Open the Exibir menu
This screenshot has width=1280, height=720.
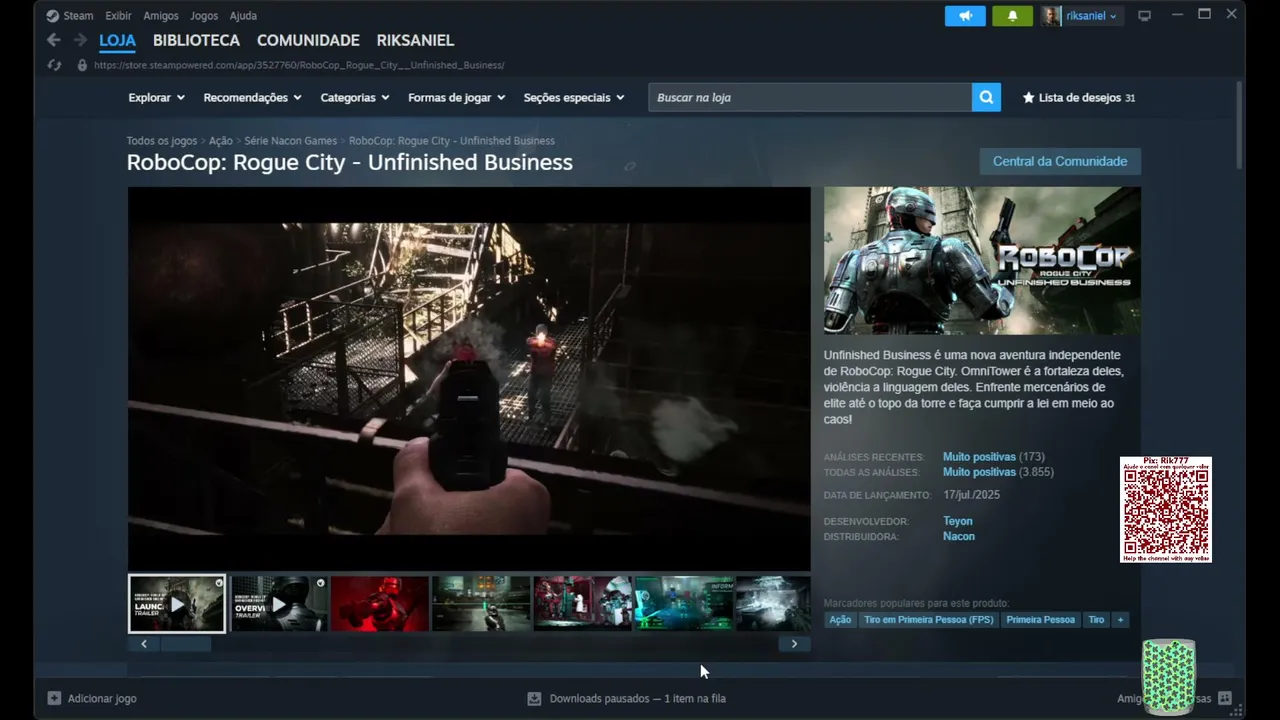click(x=118, y=16)
